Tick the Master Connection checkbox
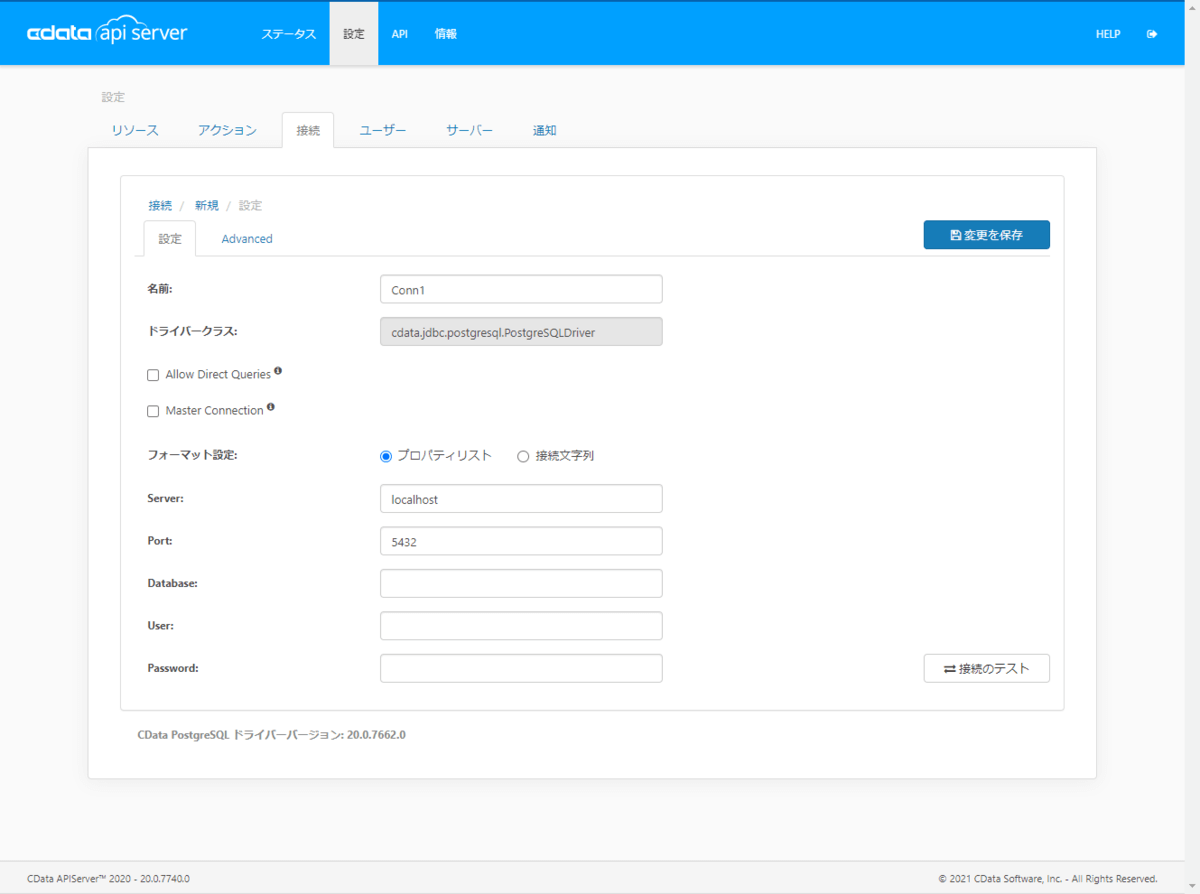1200x894 pixels. pos(153,411)
